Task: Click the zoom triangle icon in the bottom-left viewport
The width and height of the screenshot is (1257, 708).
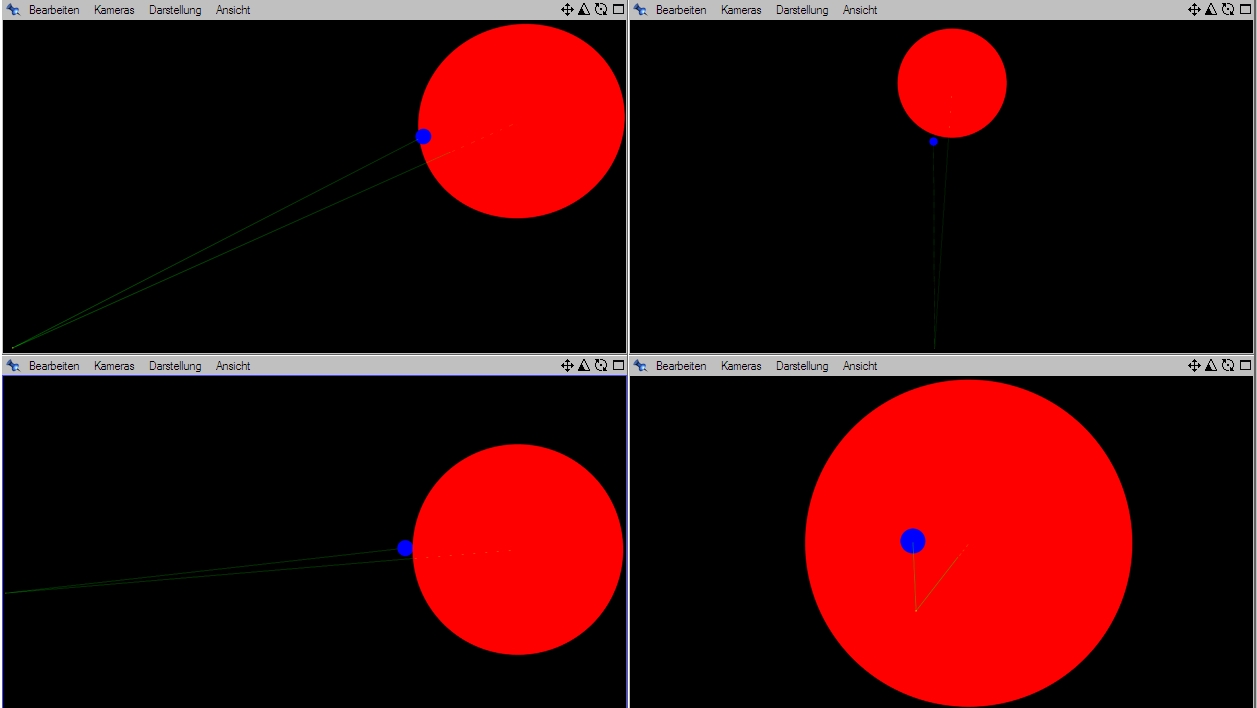Action: click(x=584, y=366)
